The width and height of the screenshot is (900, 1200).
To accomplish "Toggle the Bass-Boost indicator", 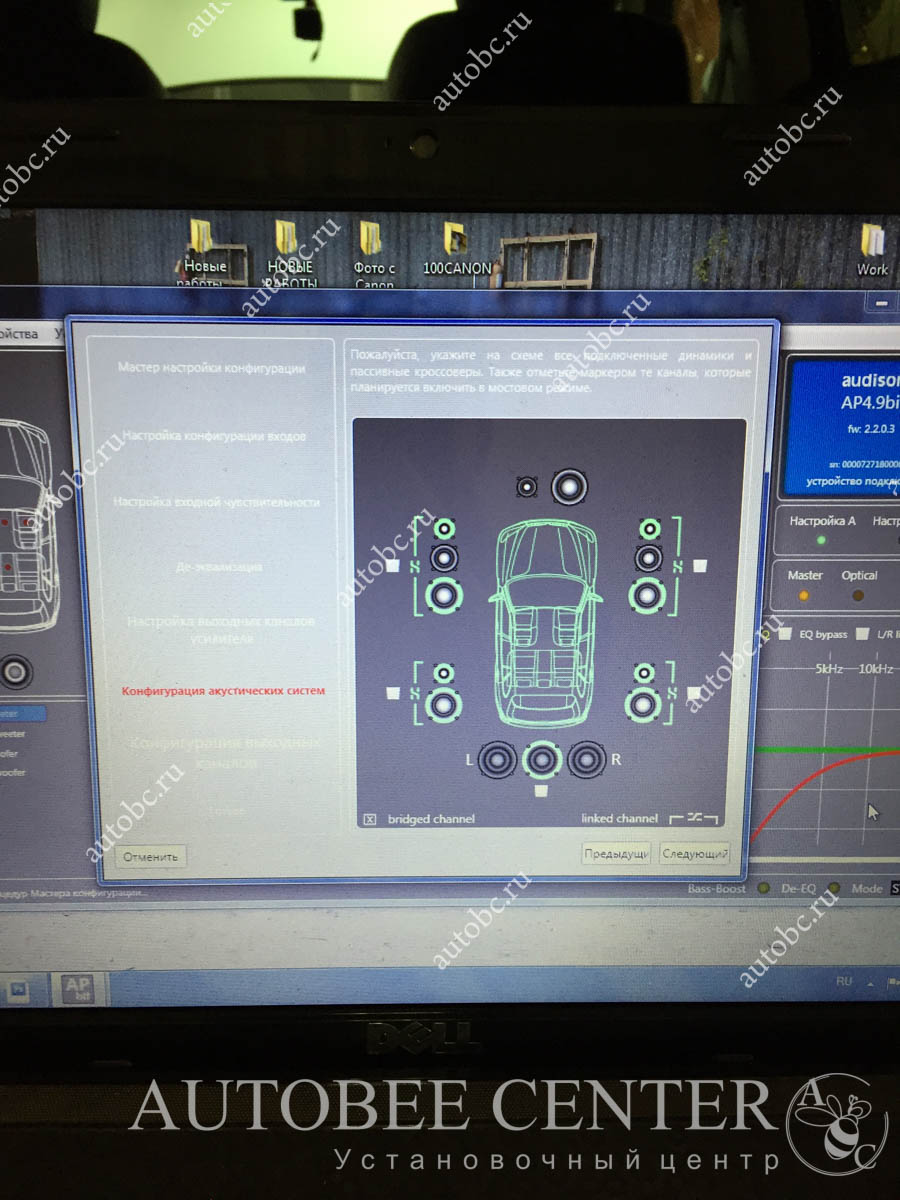I will 764,888.
